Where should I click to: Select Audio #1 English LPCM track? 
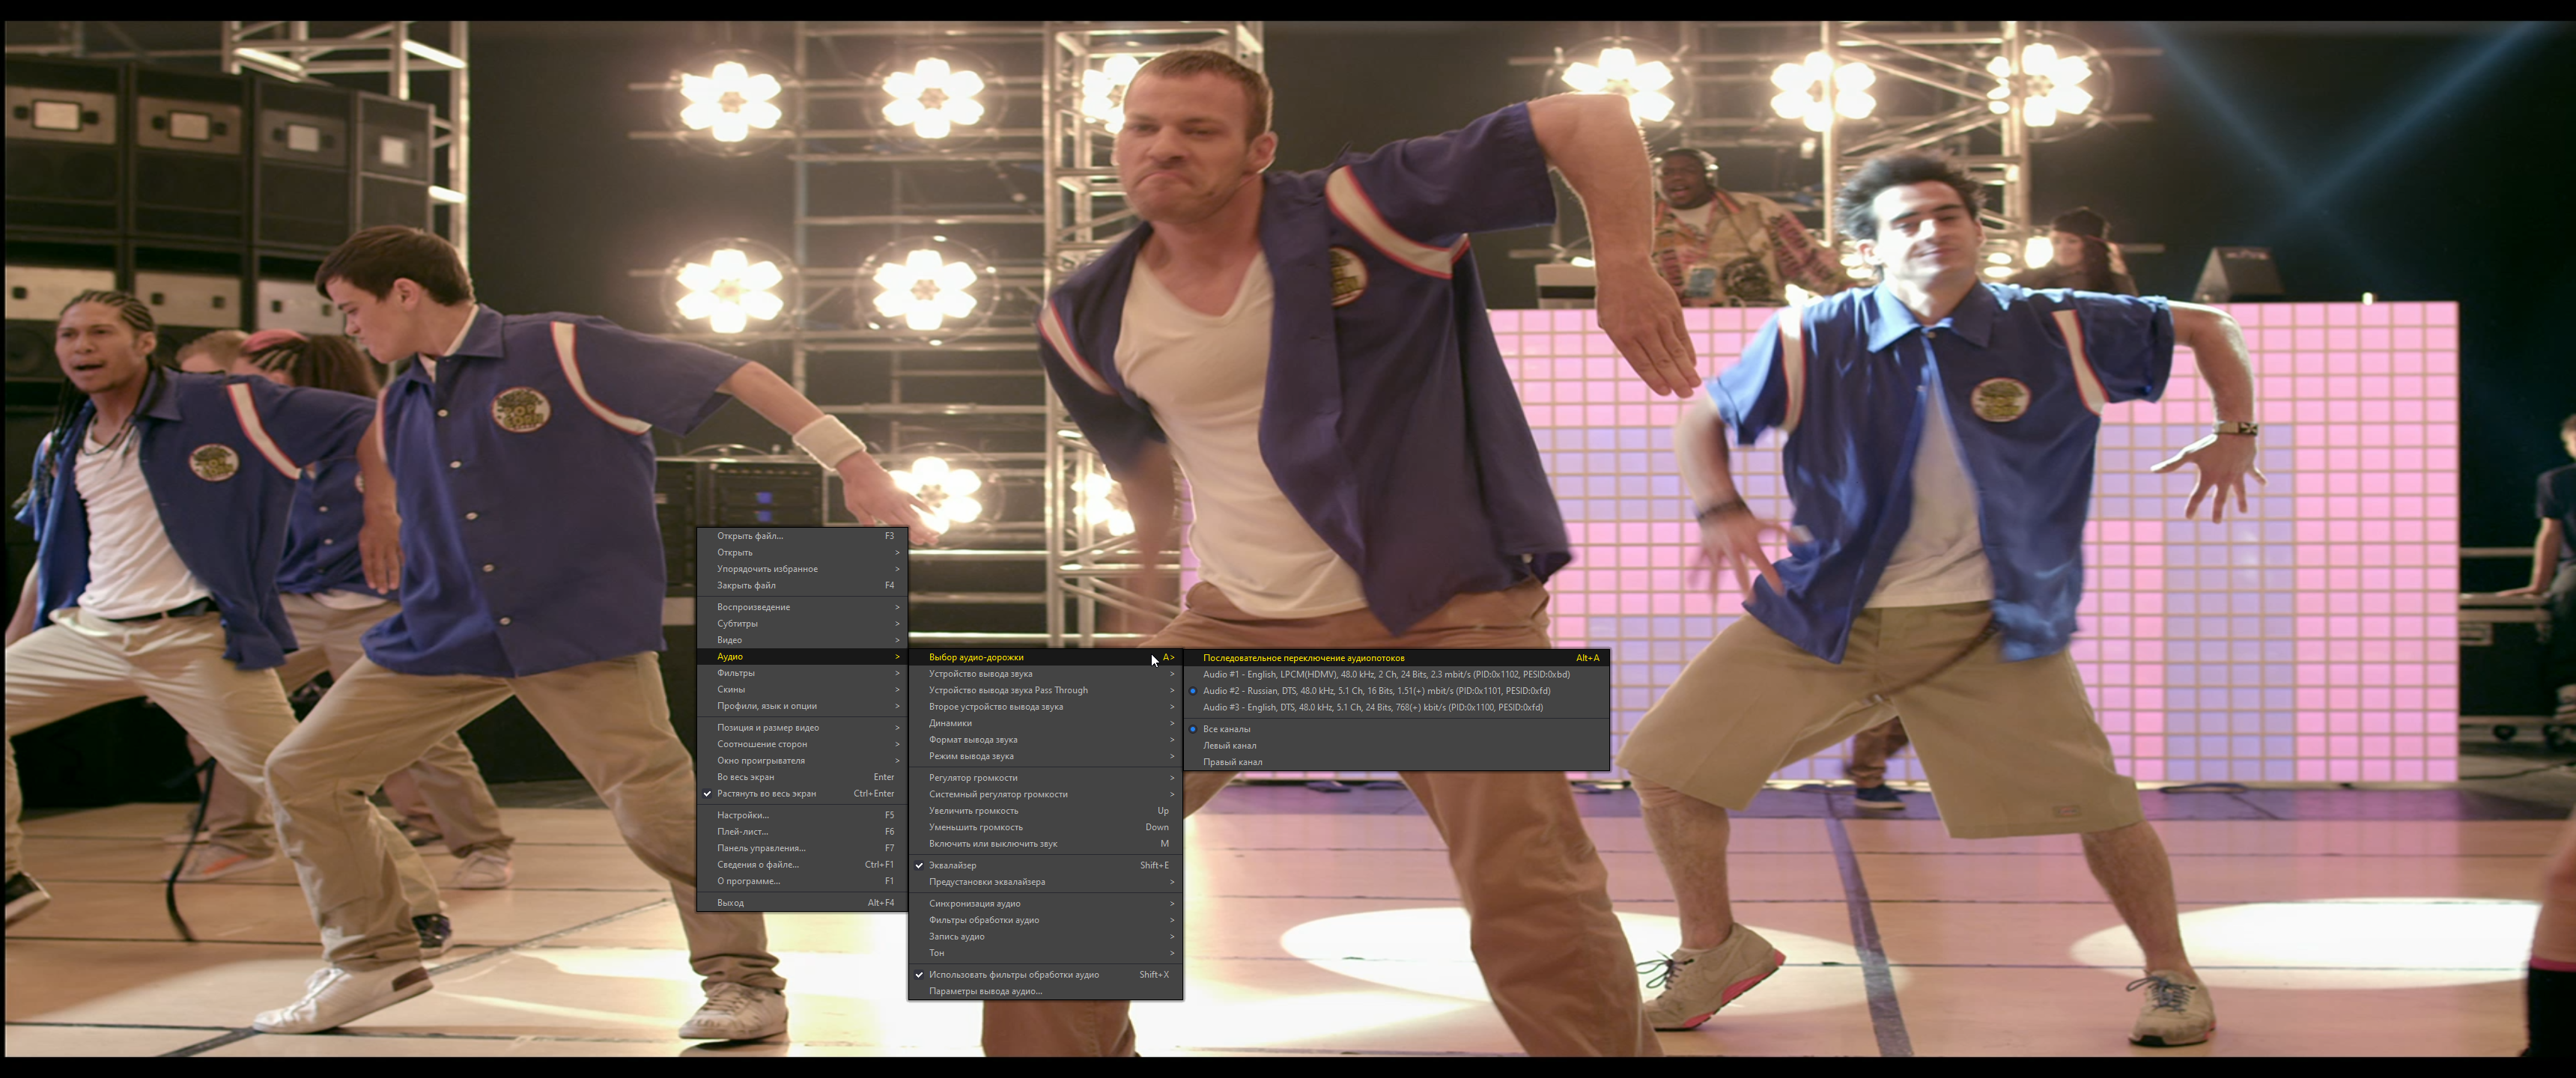[1385, 674]
